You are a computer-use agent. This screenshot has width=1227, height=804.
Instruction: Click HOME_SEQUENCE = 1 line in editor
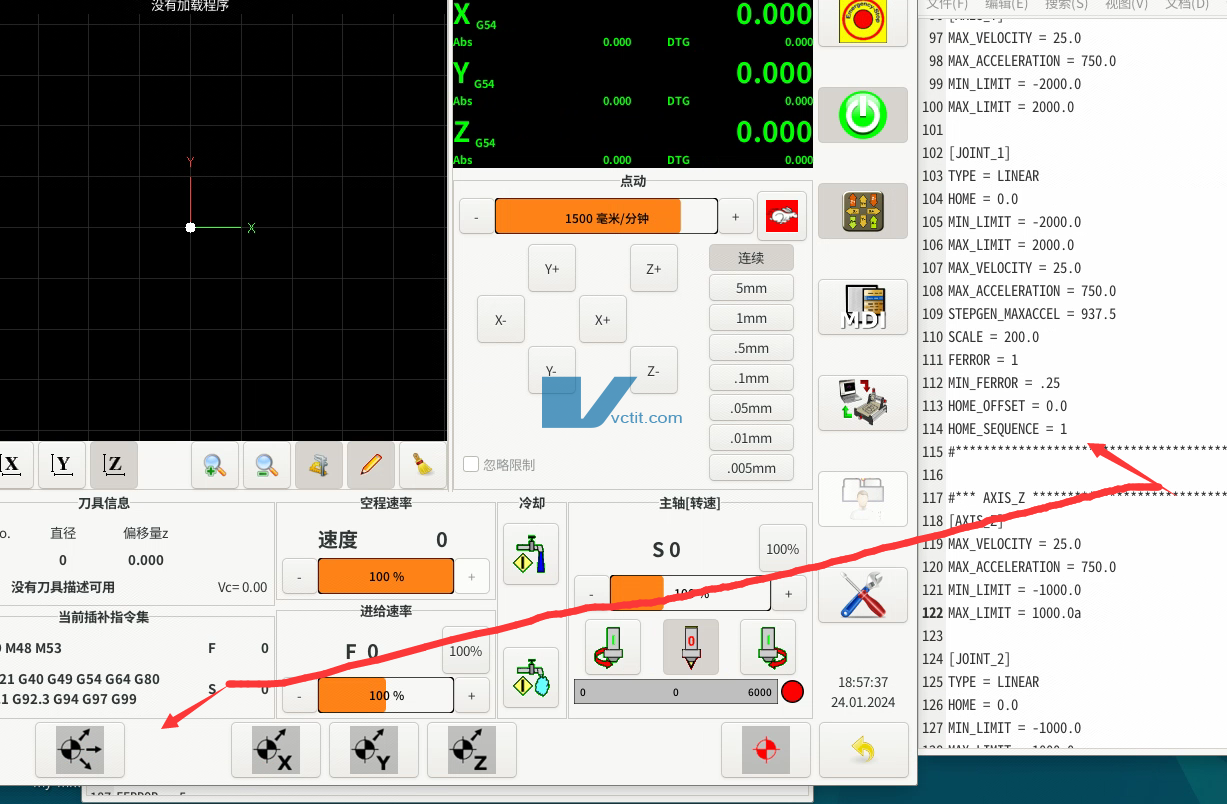[1007, 429]
